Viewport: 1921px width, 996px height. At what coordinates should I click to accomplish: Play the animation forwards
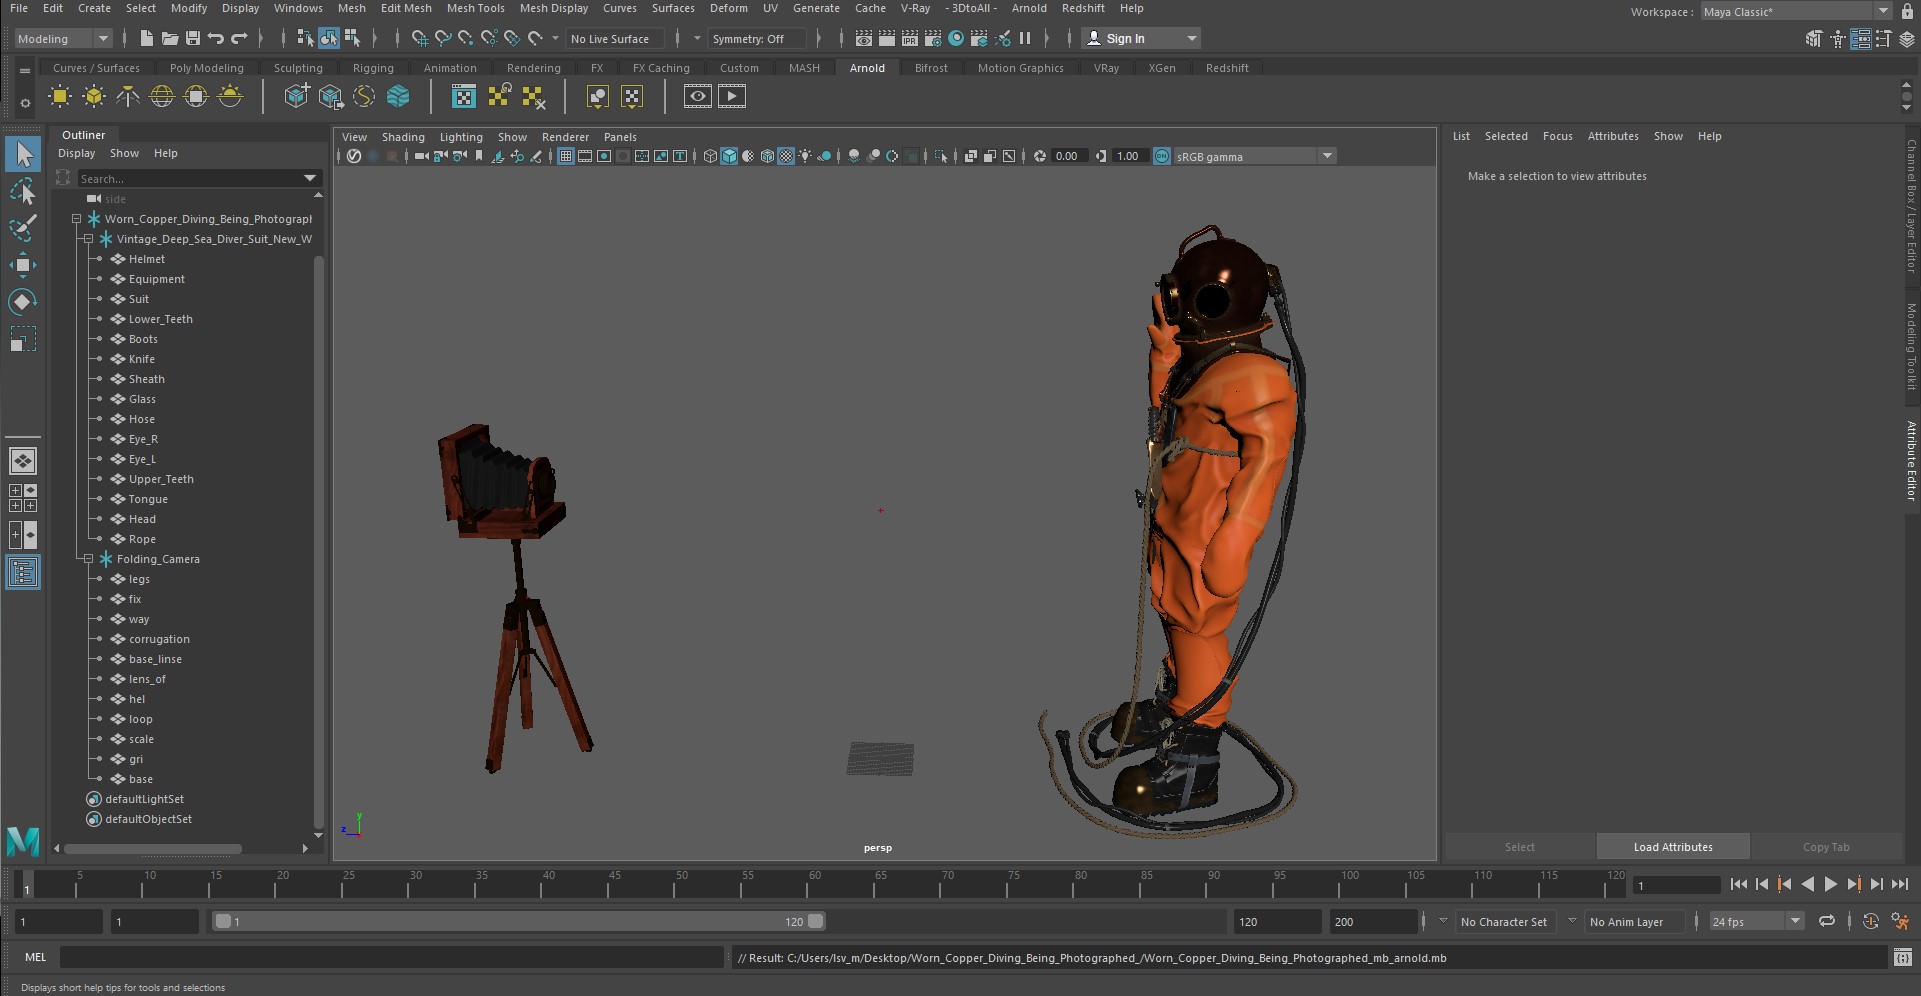1831,884
